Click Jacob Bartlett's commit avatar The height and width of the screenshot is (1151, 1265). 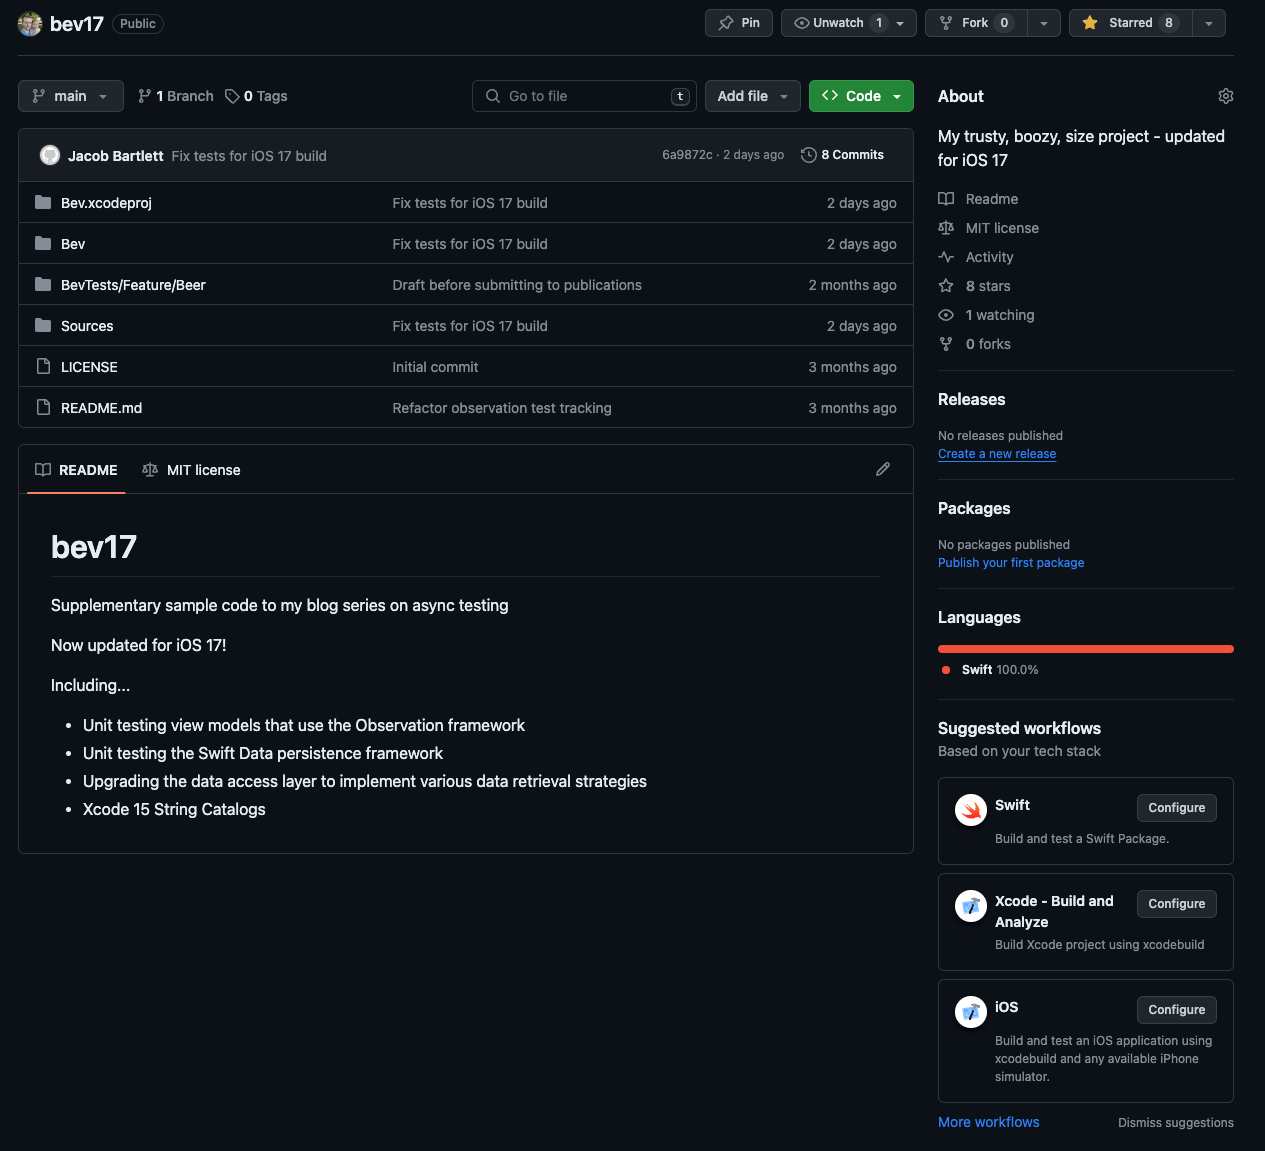pyautogui.click(x=50, y=155)
